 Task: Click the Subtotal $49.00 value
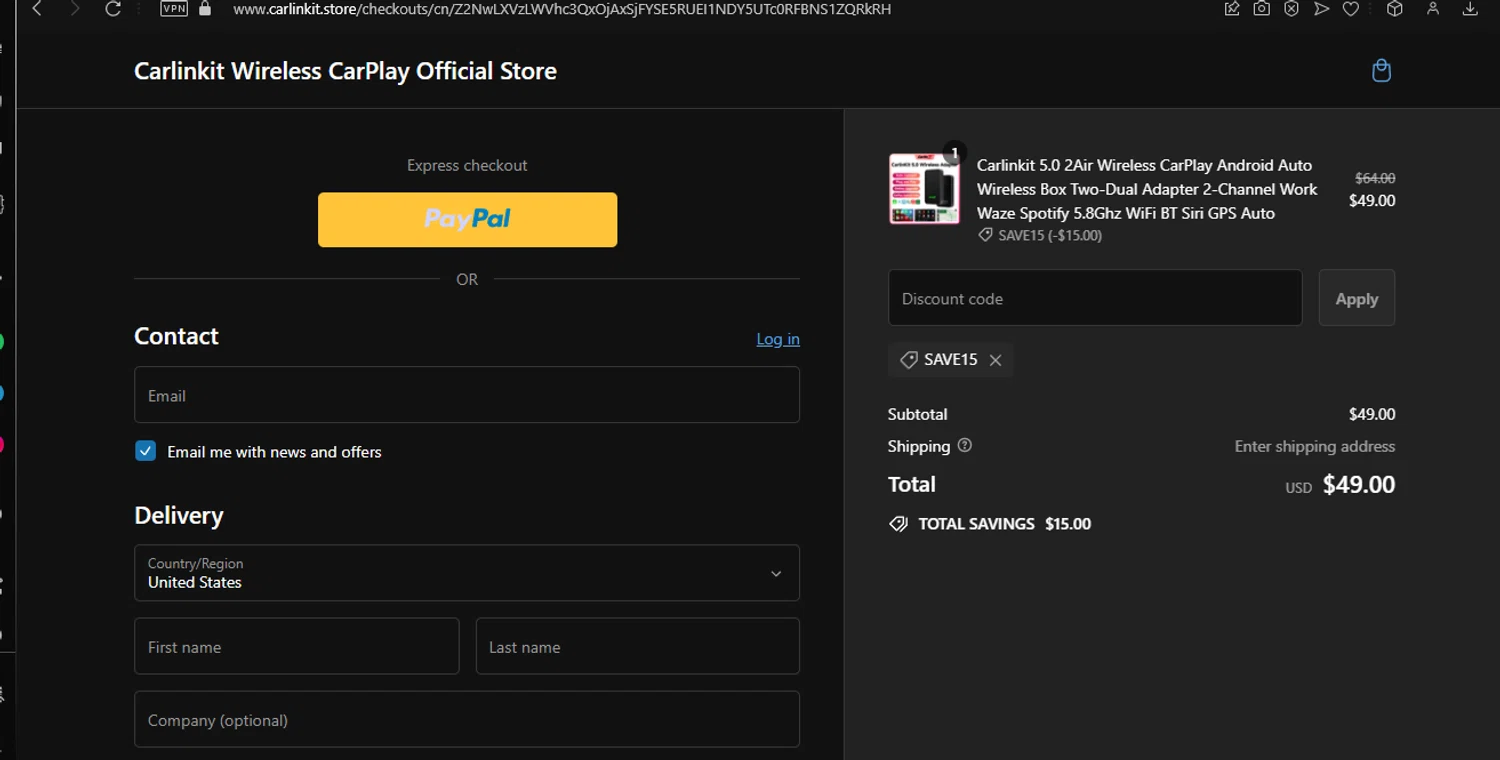click(x=1372, y=414)
